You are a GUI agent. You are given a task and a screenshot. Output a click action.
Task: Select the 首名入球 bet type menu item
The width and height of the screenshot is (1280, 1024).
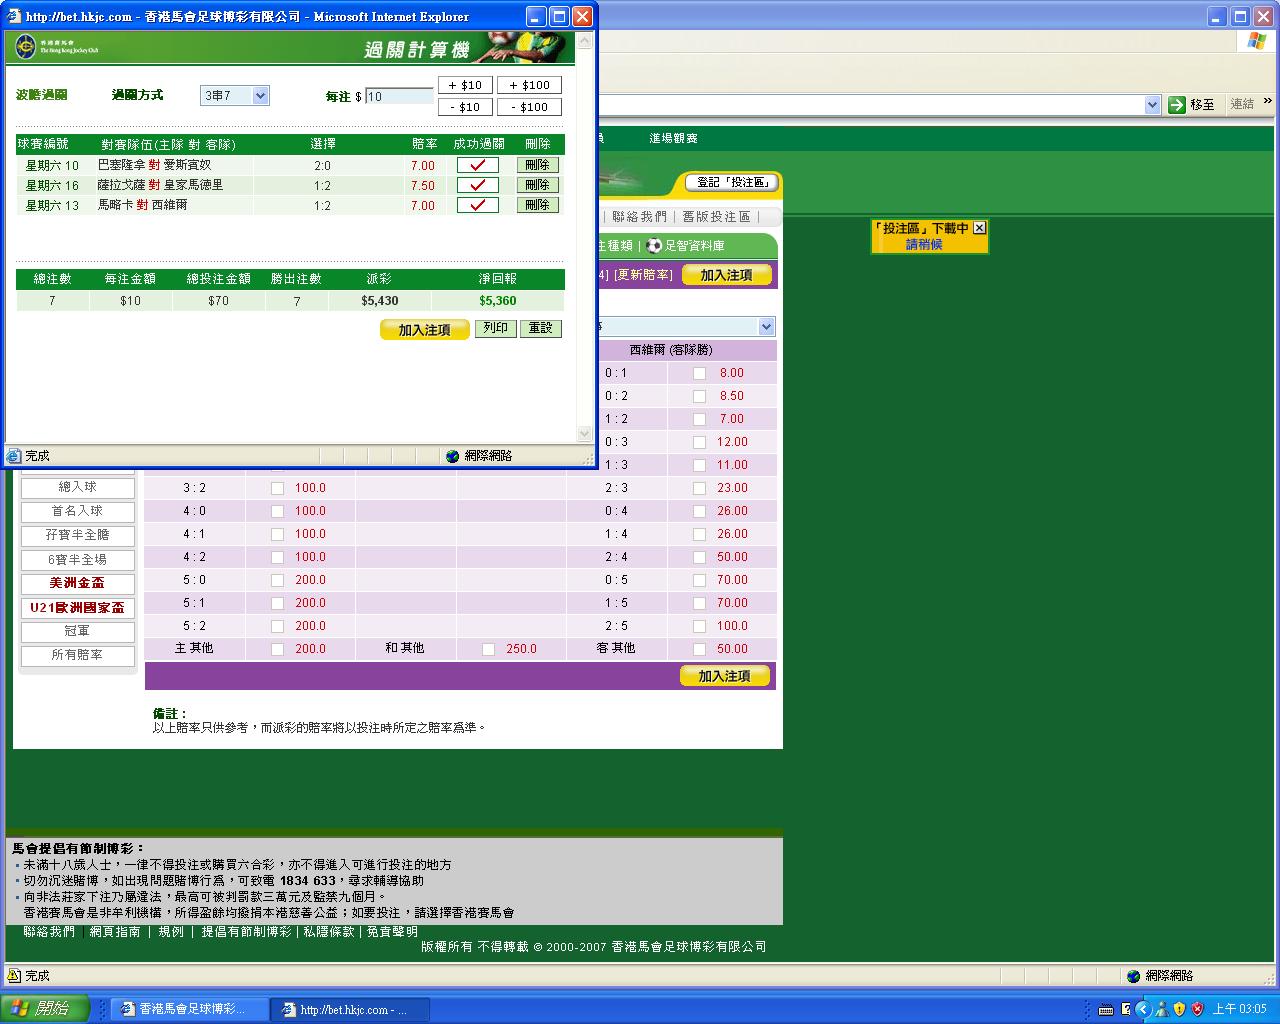78,511
